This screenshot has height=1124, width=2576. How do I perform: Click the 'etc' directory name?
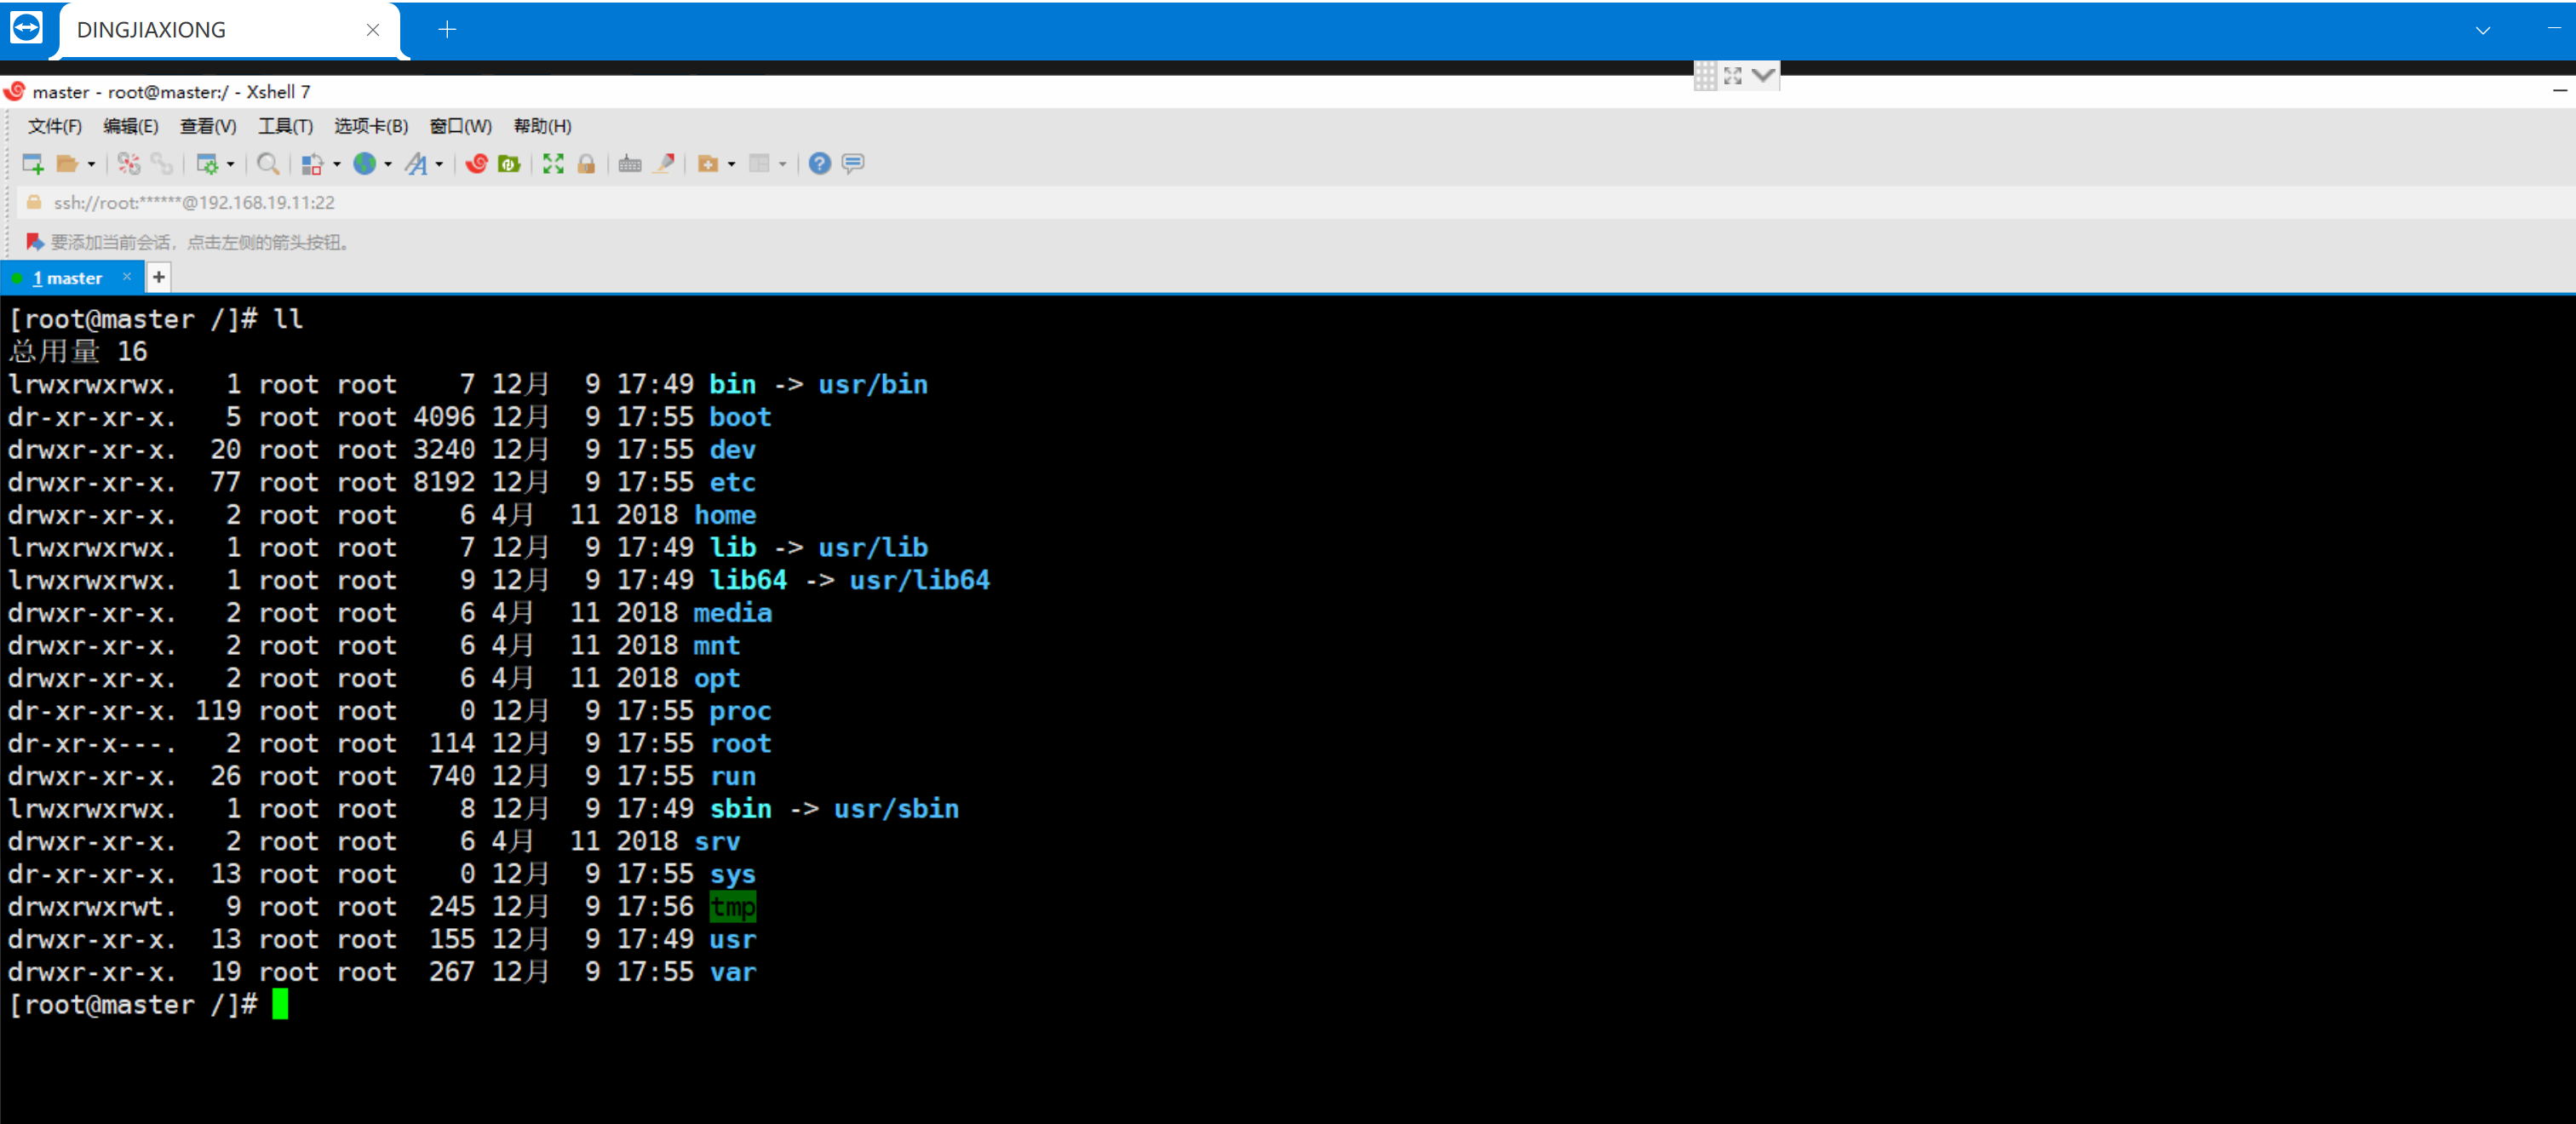pyautogui.click(x=732, y=482)
